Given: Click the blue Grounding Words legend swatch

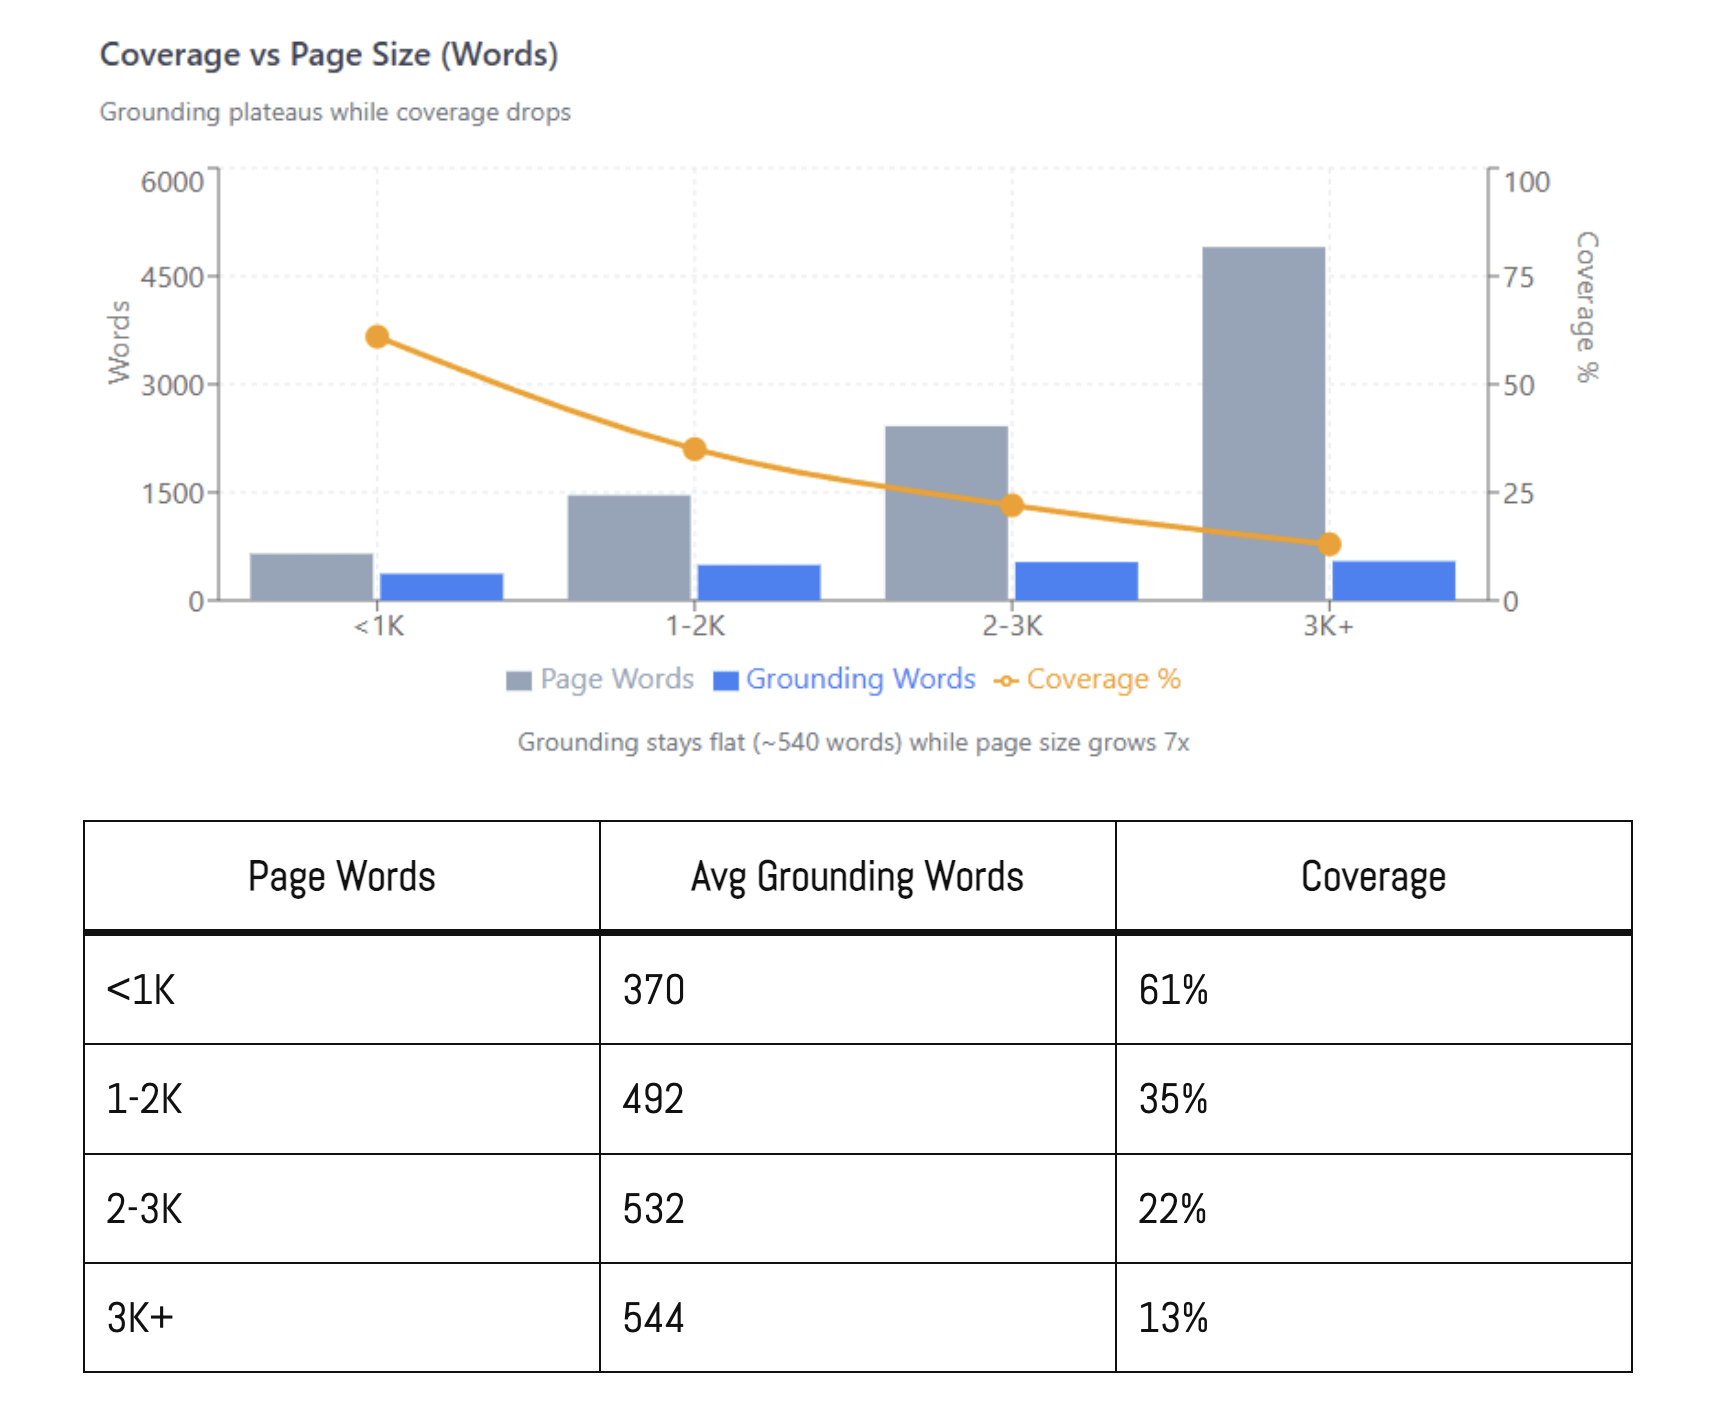Looking at the screenshot, I should (725, 681).
